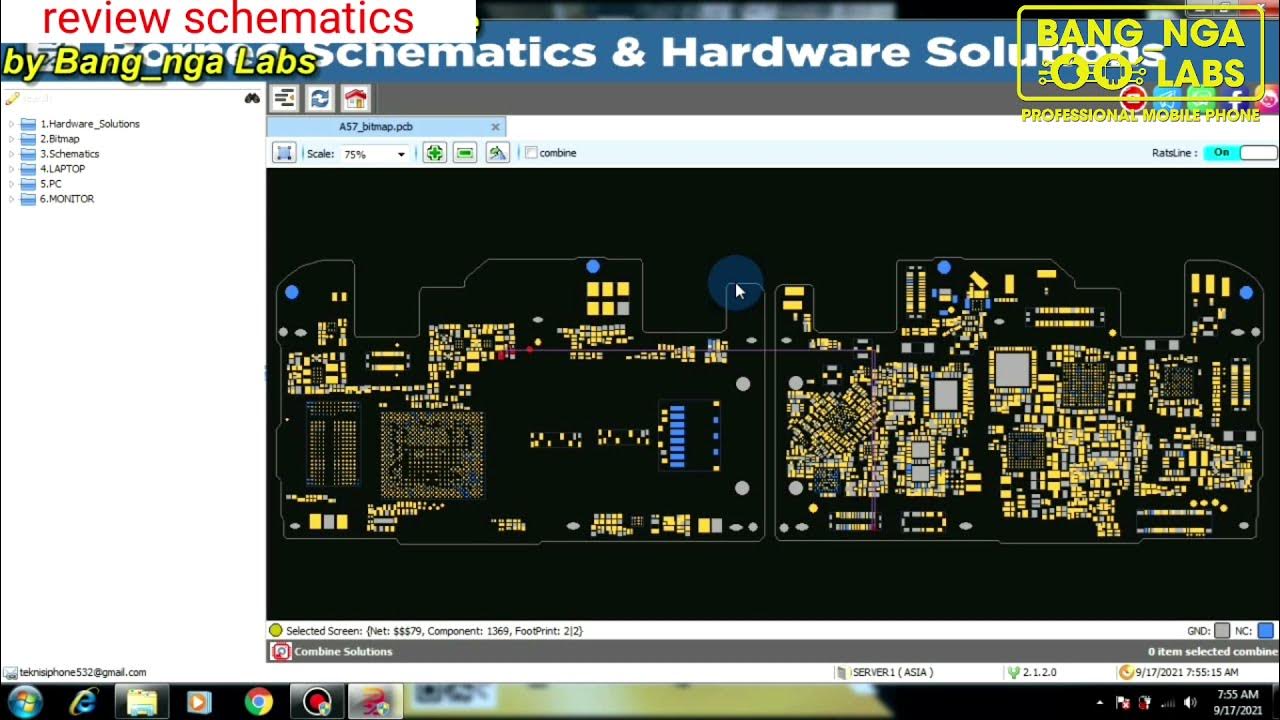Click the NC blue color swatch
The image size is (1280, 720).
coord(1266,631)
